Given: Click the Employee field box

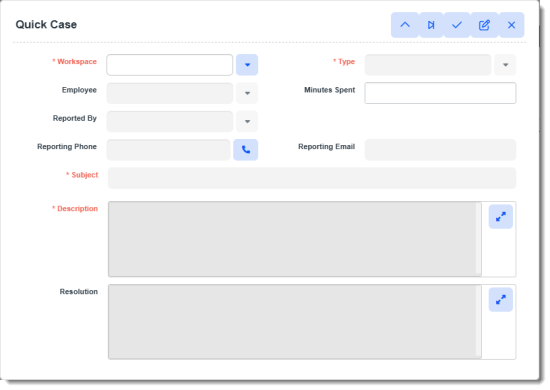Looking at the screenshot, I should [170, 93].
